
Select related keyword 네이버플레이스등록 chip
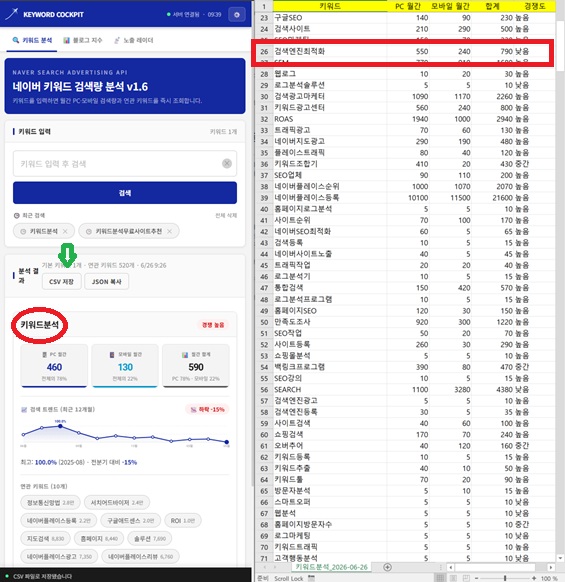(x=58, y=520)
